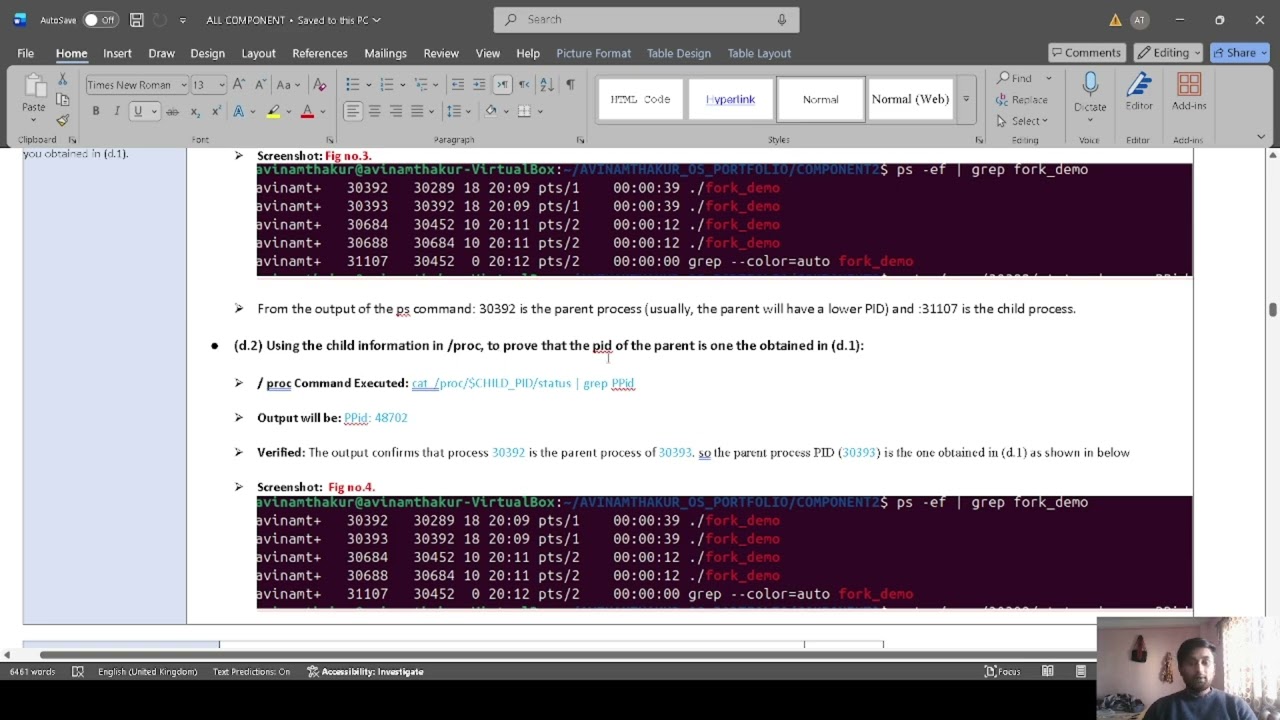Toggle underline formatting
This screenshot has height=720, width=1280.
(138, 111)
